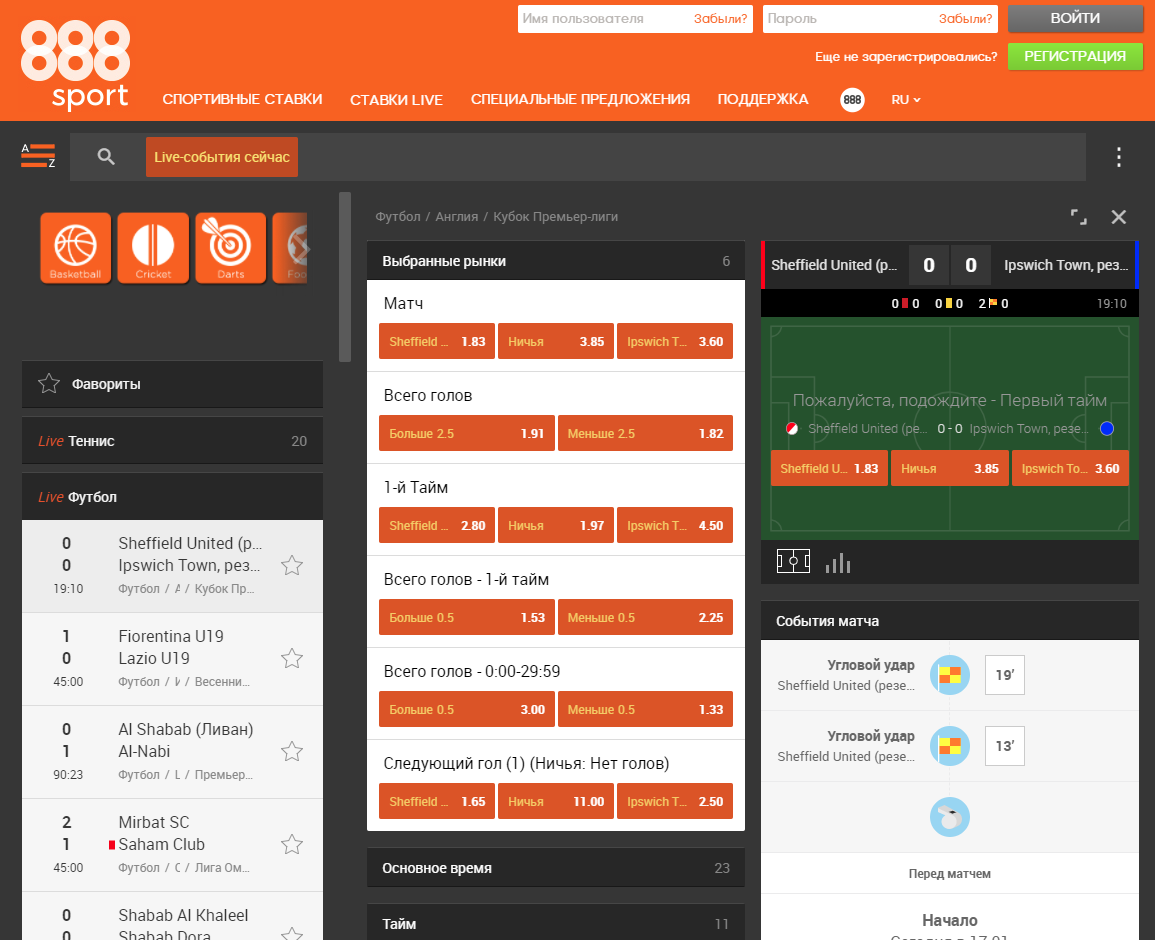This screenshot has height=940, width=1155.
Task: Expand the Тайм markets section
Action: click(x=555, y=922)
